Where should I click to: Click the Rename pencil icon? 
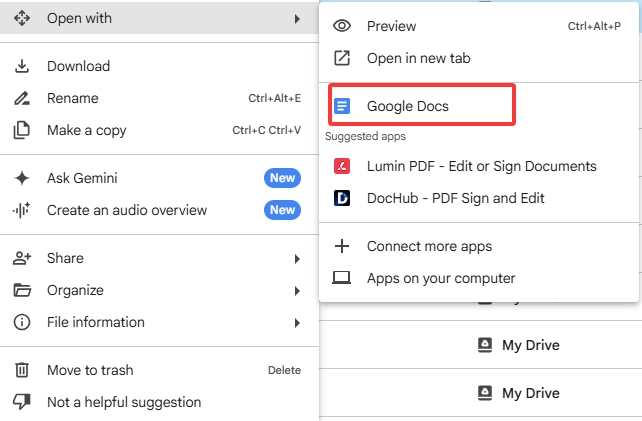click(x=22, y=98)
